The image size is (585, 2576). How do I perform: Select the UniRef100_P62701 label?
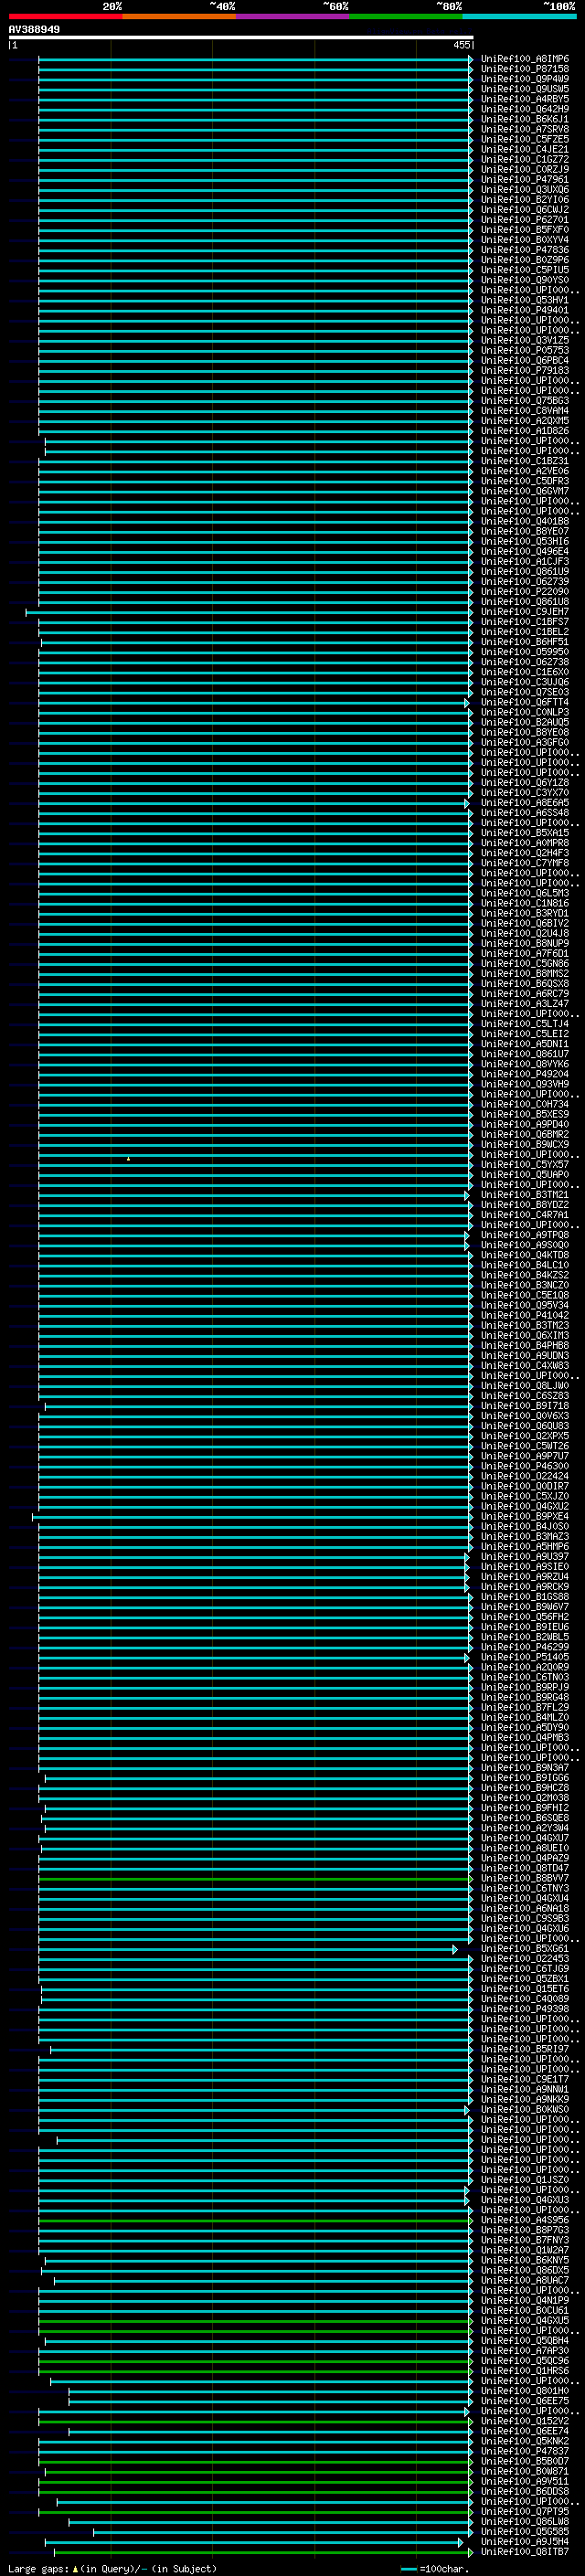(x=525, y=220)
